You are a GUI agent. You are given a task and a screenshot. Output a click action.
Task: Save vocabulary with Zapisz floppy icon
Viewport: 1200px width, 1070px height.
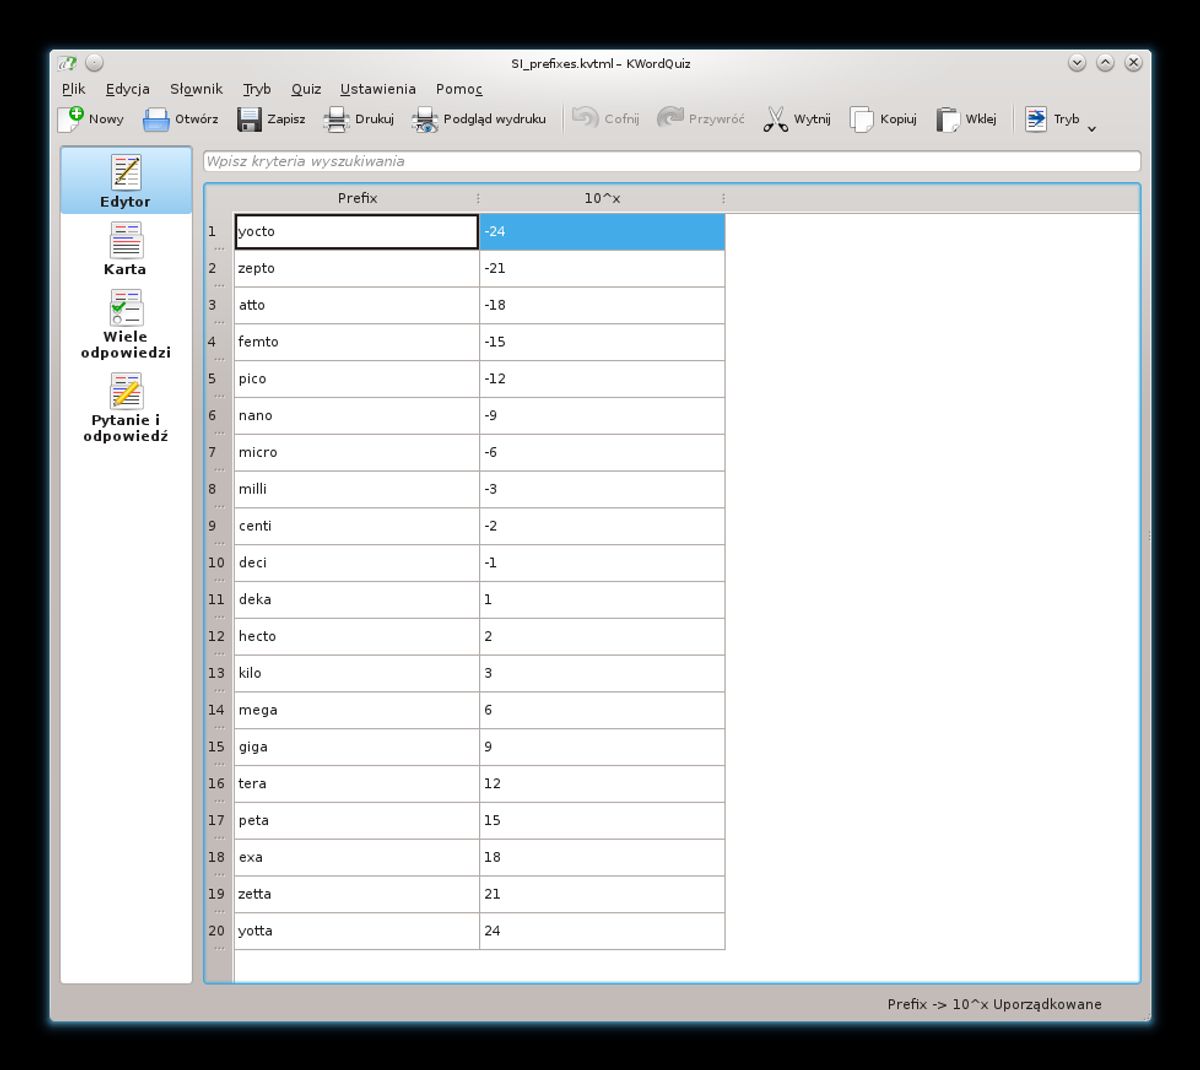[x=249, y=119]
